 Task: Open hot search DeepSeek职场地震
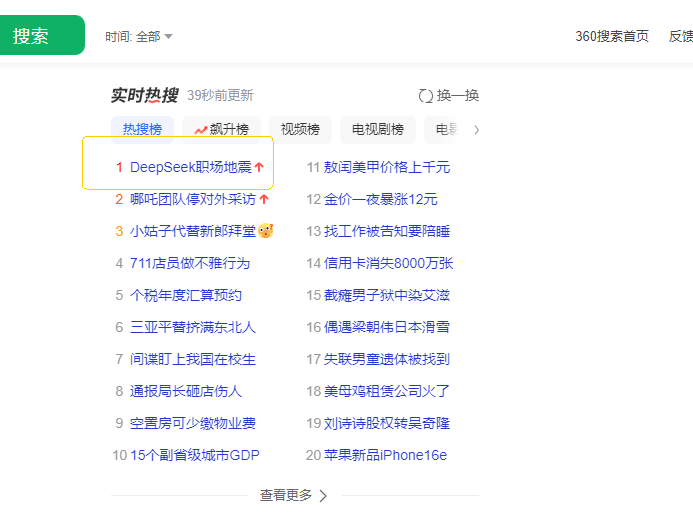[x=190, y=168]
